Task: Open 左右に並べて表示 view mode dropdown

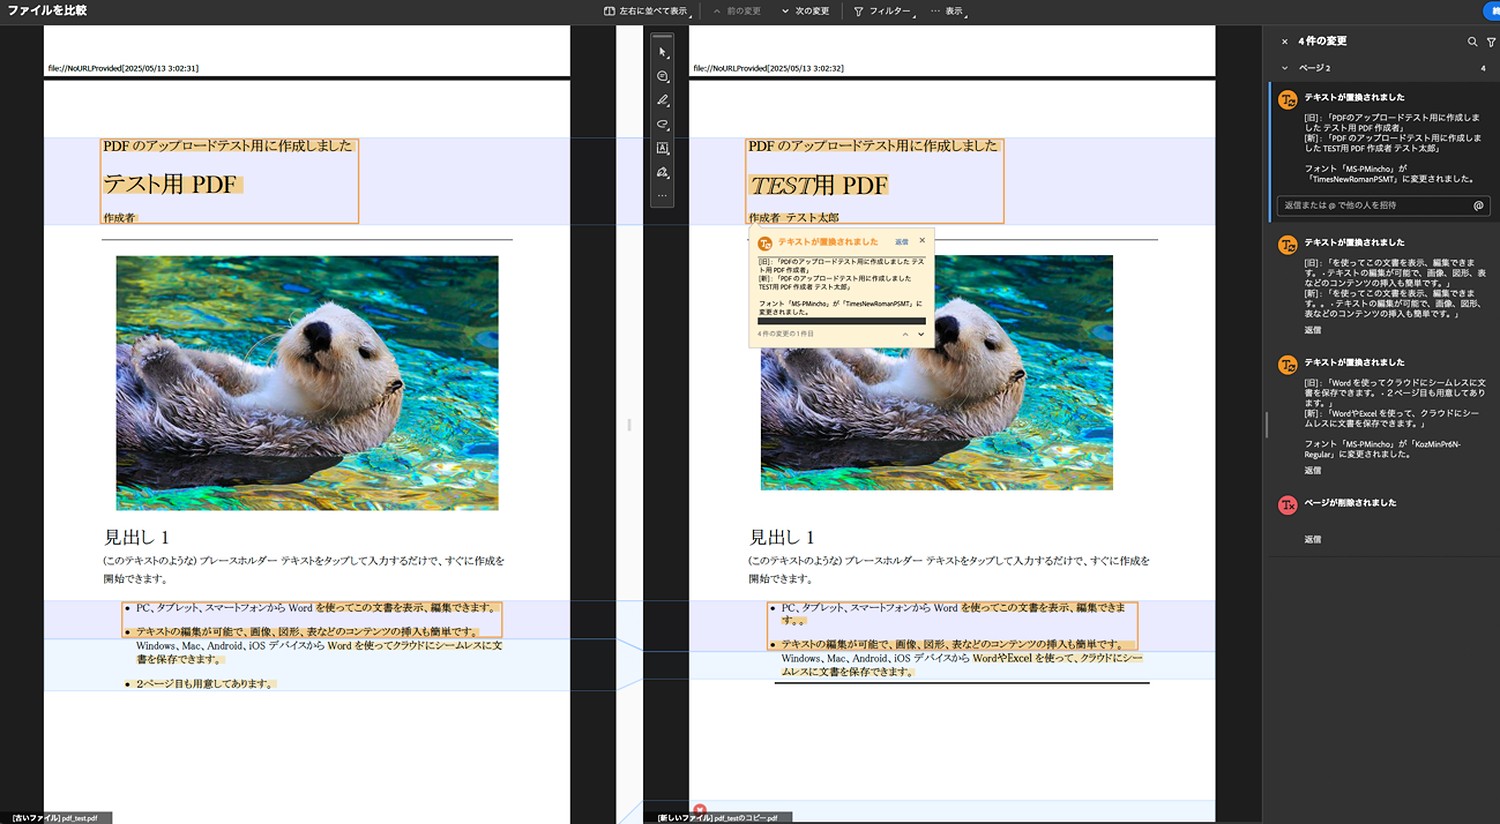Action: pyautogui.click(x=646, y=11)
